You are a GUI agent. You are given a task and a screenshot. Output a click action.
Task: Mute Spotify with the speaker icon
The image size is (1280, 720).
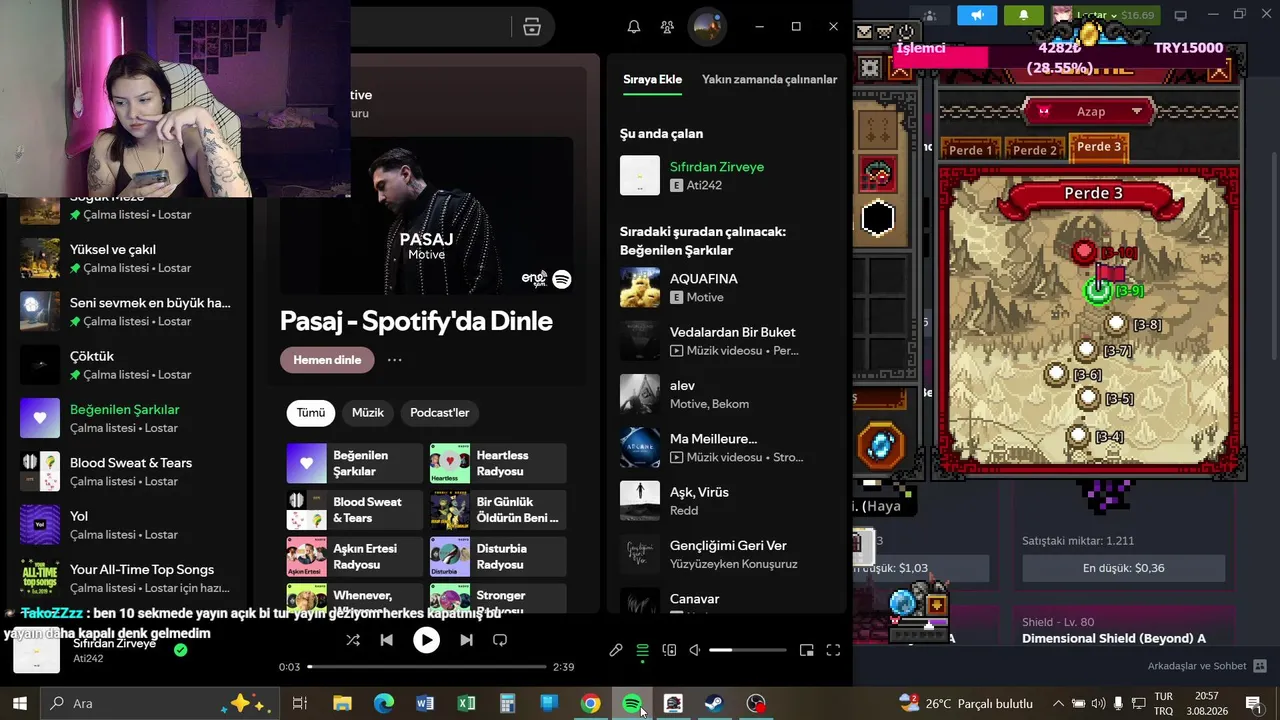[695, 650]
